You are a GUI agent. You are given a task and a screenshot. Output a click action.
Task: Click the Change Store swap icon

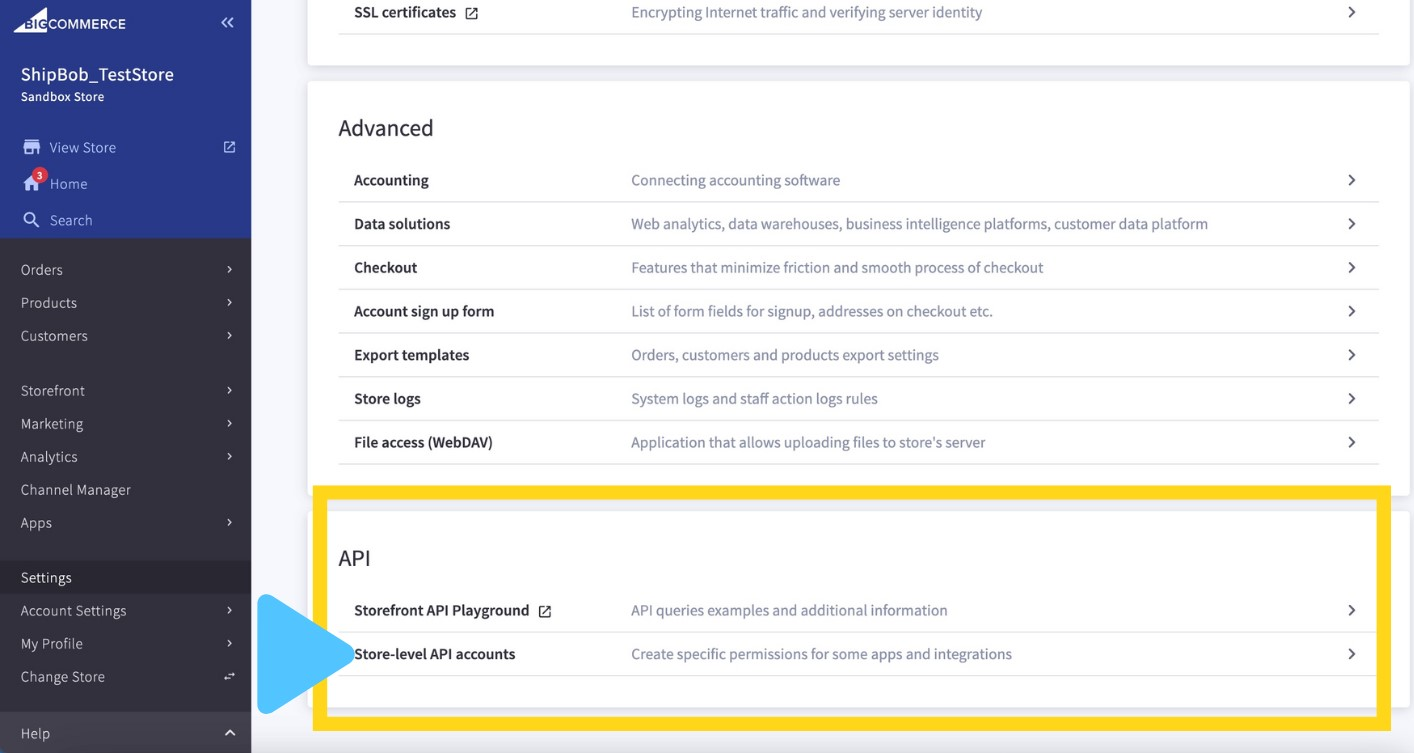228,676
